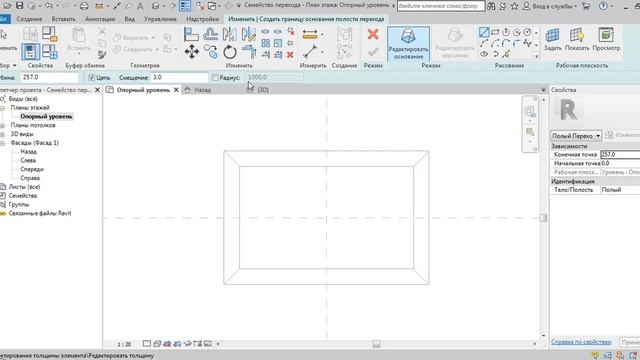Viewport: 640px width, 360px height.
Task: Open the Справка по свойствам link
Action: pyautogui.click(x=581, y=342)
